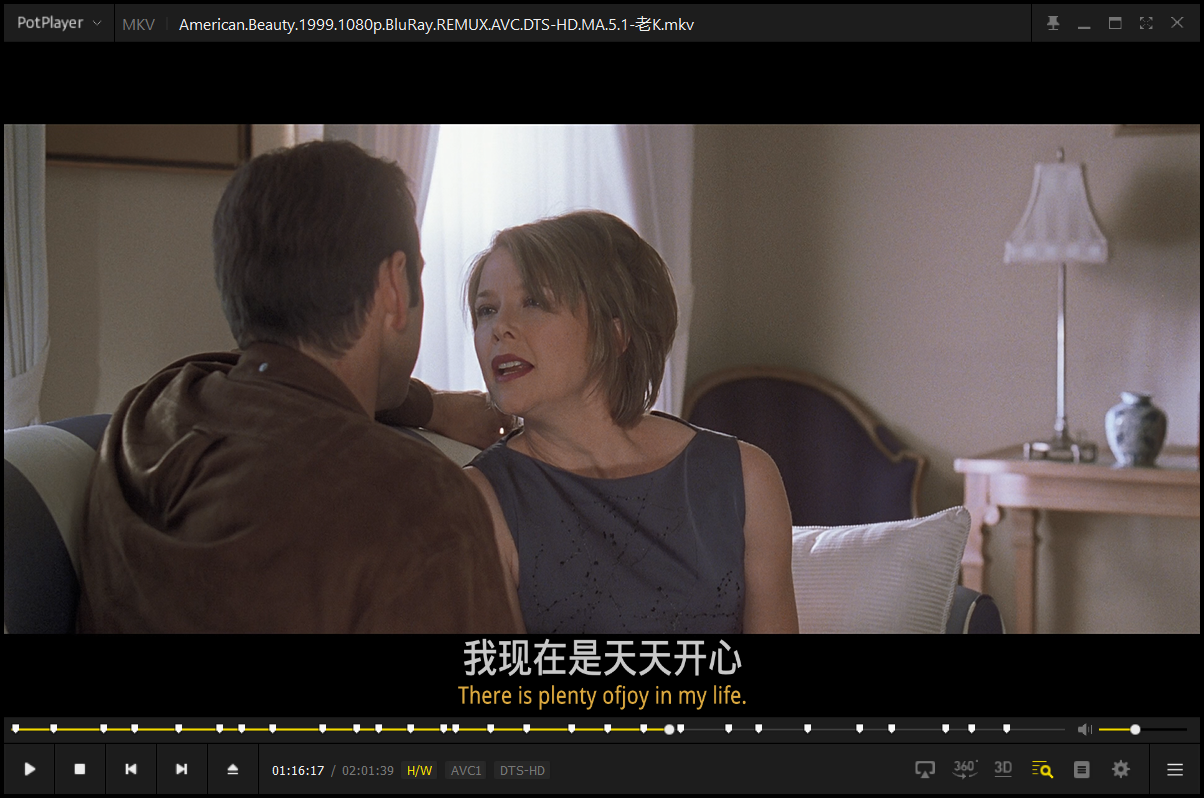Click the total duration 02:01:39
1204x798 pixels.
(x=368, y=771)
